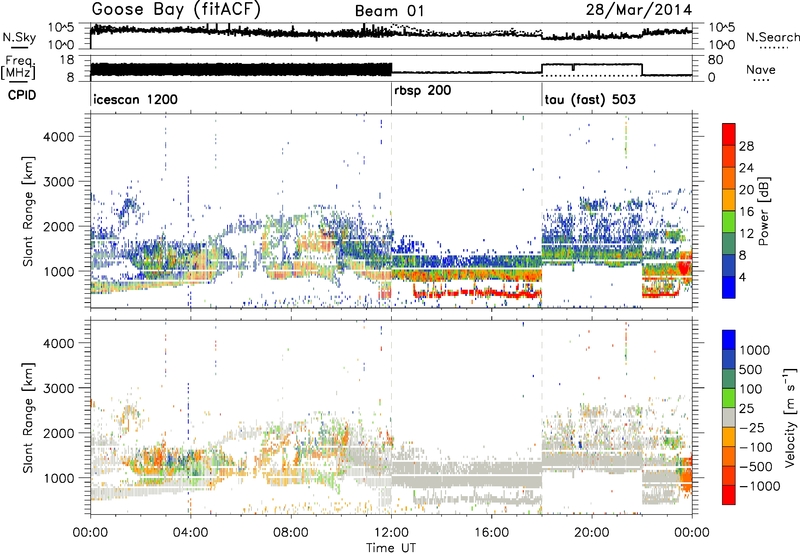This screenshot has height=554, width=800.
Task: Select the 'icescan 1200' CPID entry
Action: tap(135, 99)
